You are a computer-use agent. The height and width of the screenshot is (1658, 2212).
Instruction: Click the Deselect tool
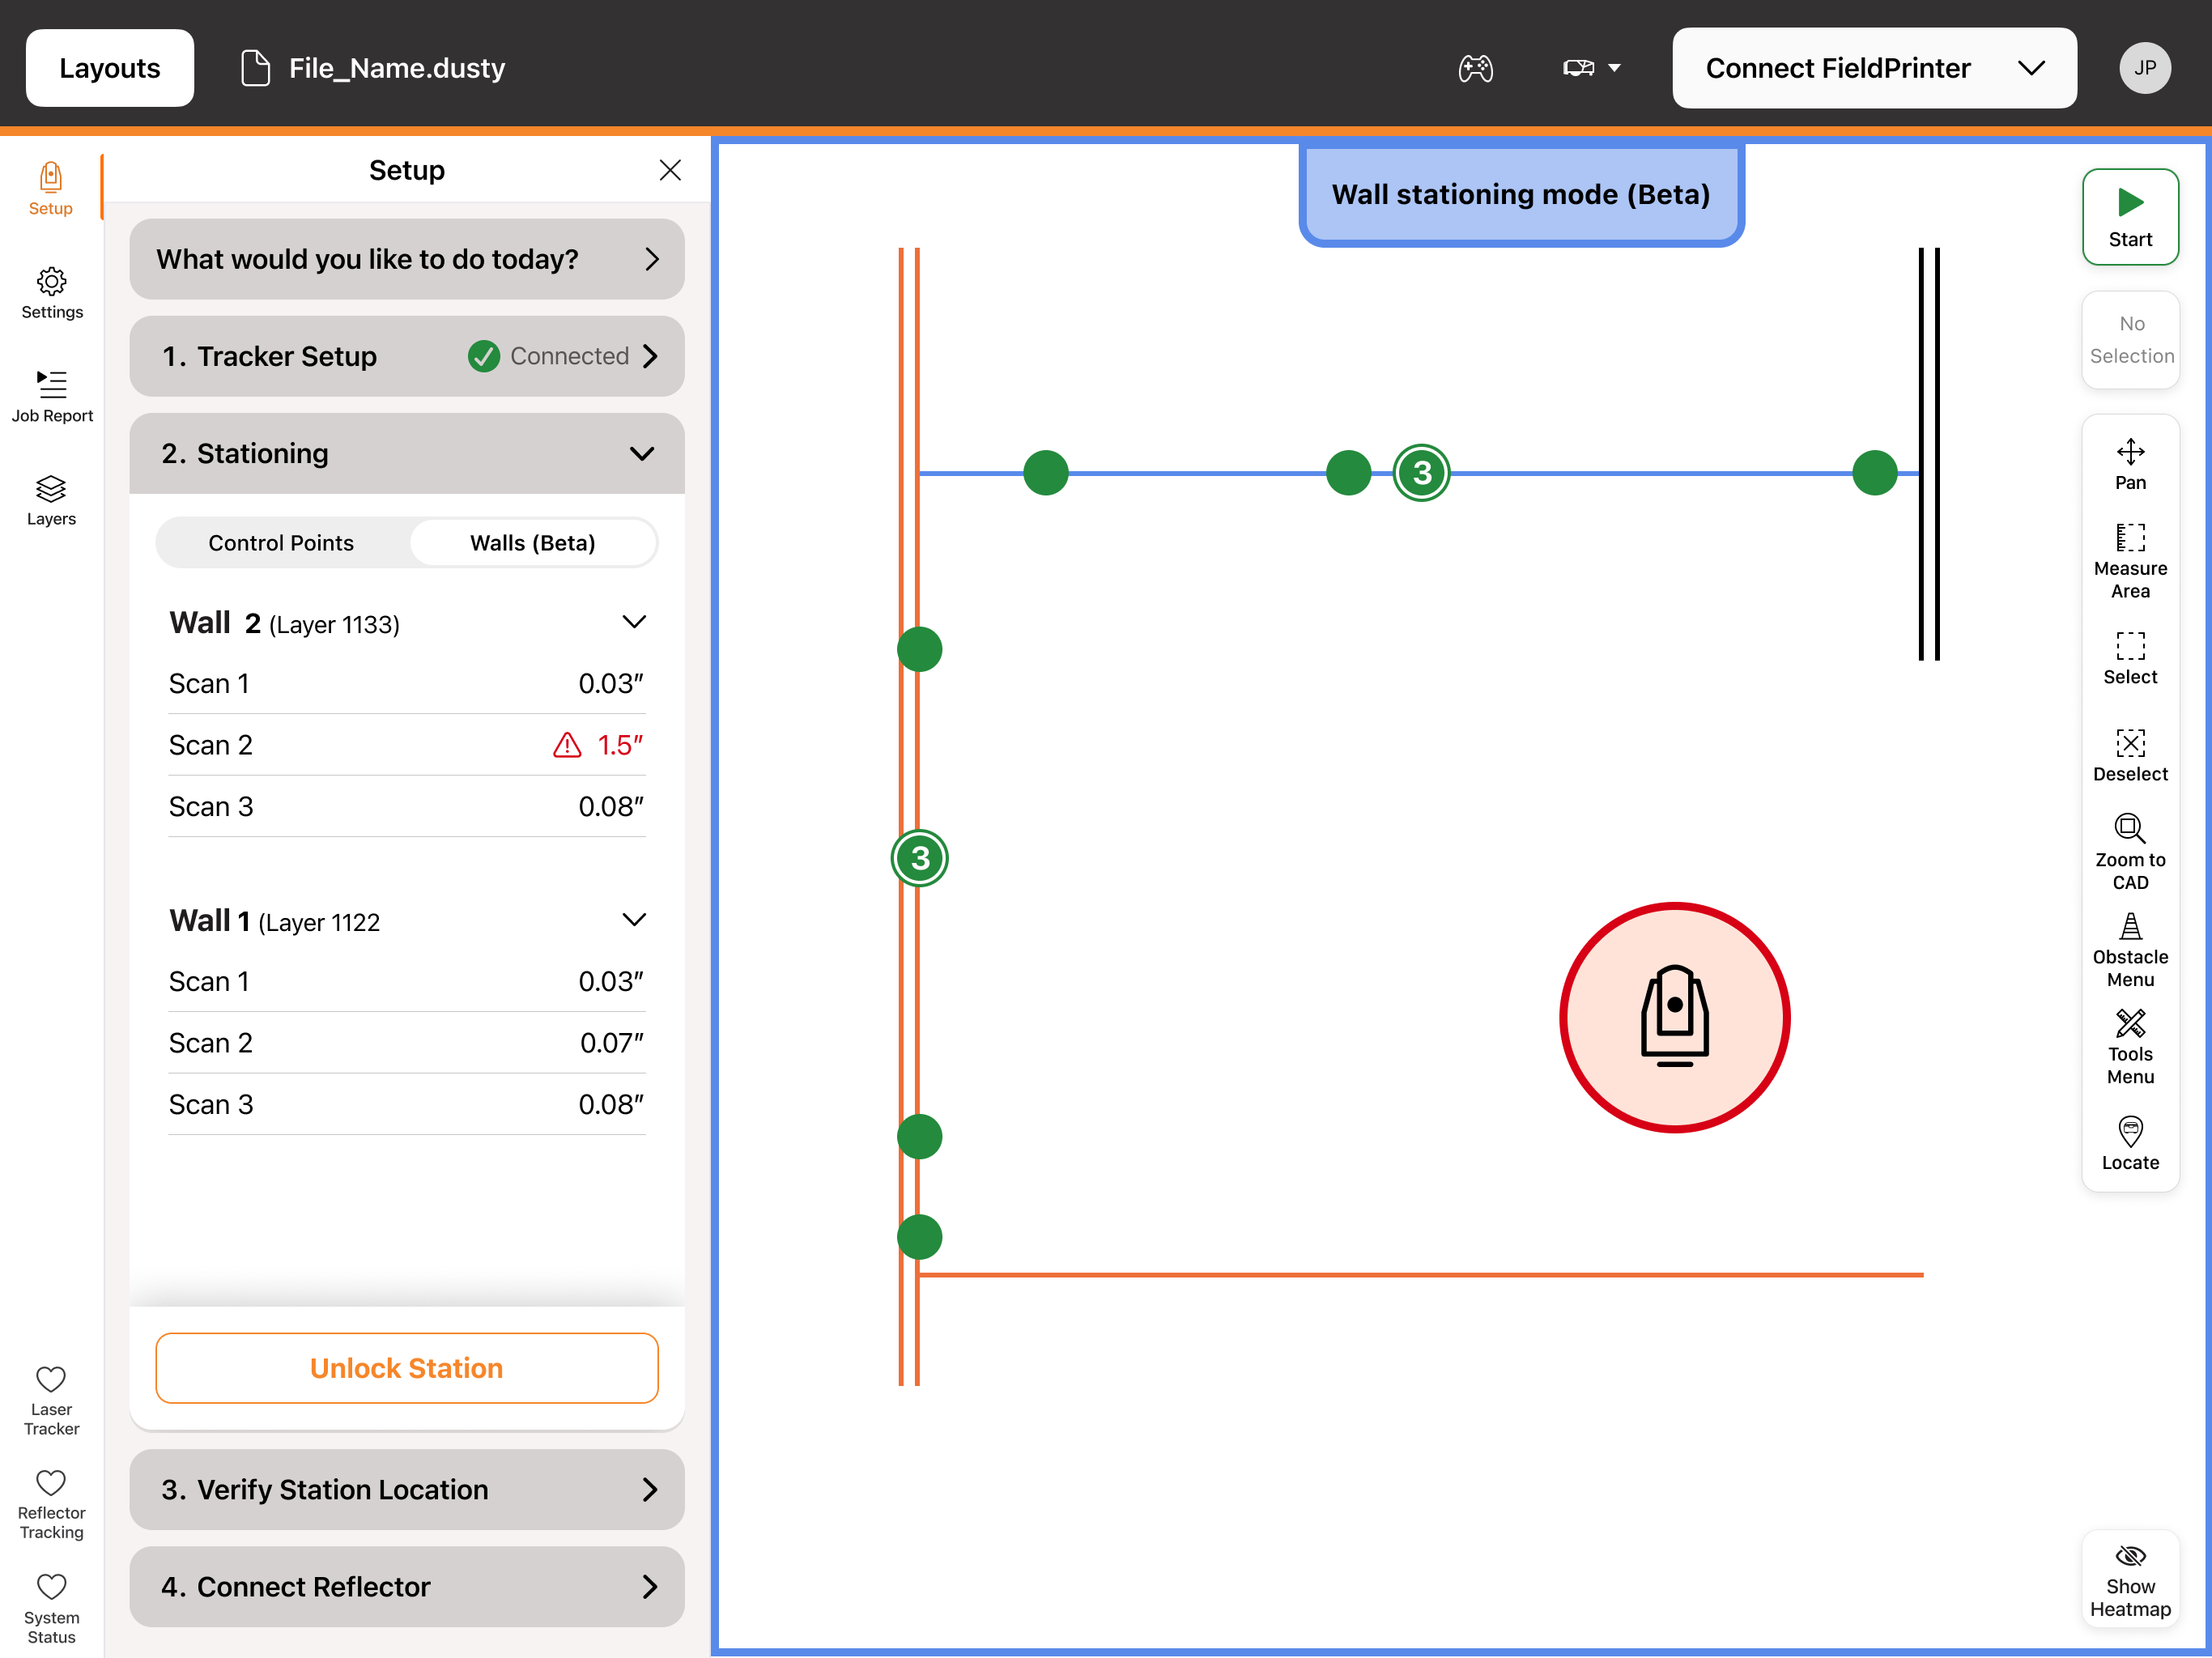(2130, 755)
